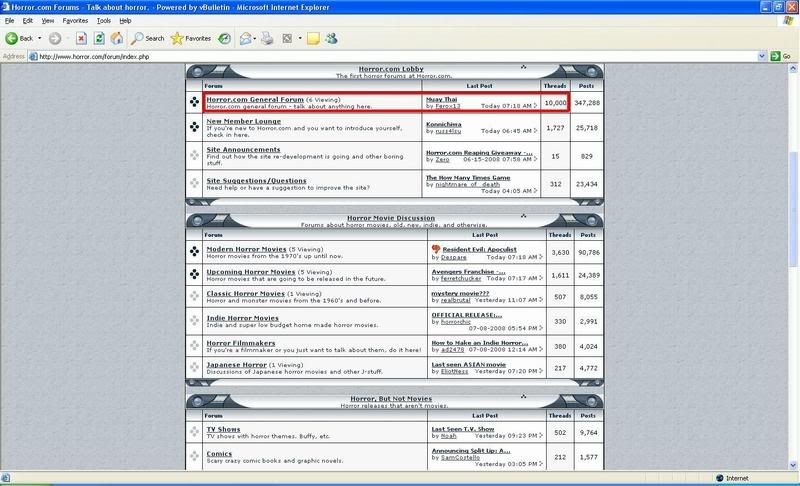Click the Internet zone globe icon
This screenshot has height=486, width=800.
[x=719, y=478]
